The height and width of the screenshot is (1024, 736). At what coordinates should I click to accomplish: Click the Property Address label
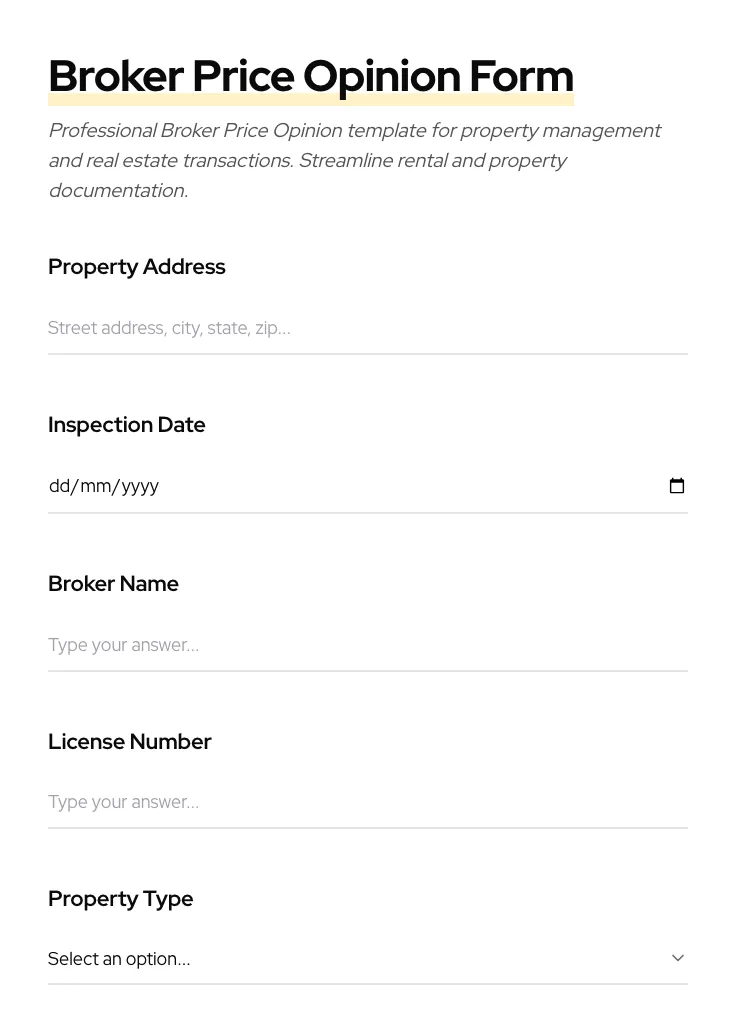click(x=136, y=266)
